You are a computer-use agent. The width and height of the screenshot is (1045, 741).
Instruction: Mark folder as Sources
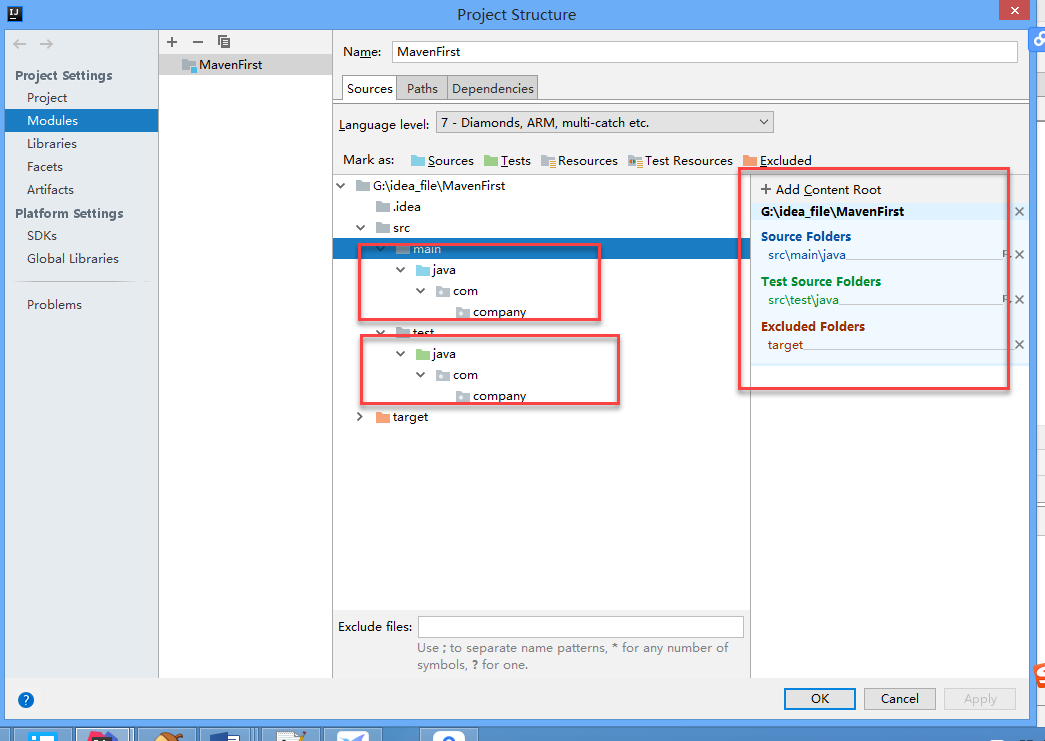click(x=443, y=161)
